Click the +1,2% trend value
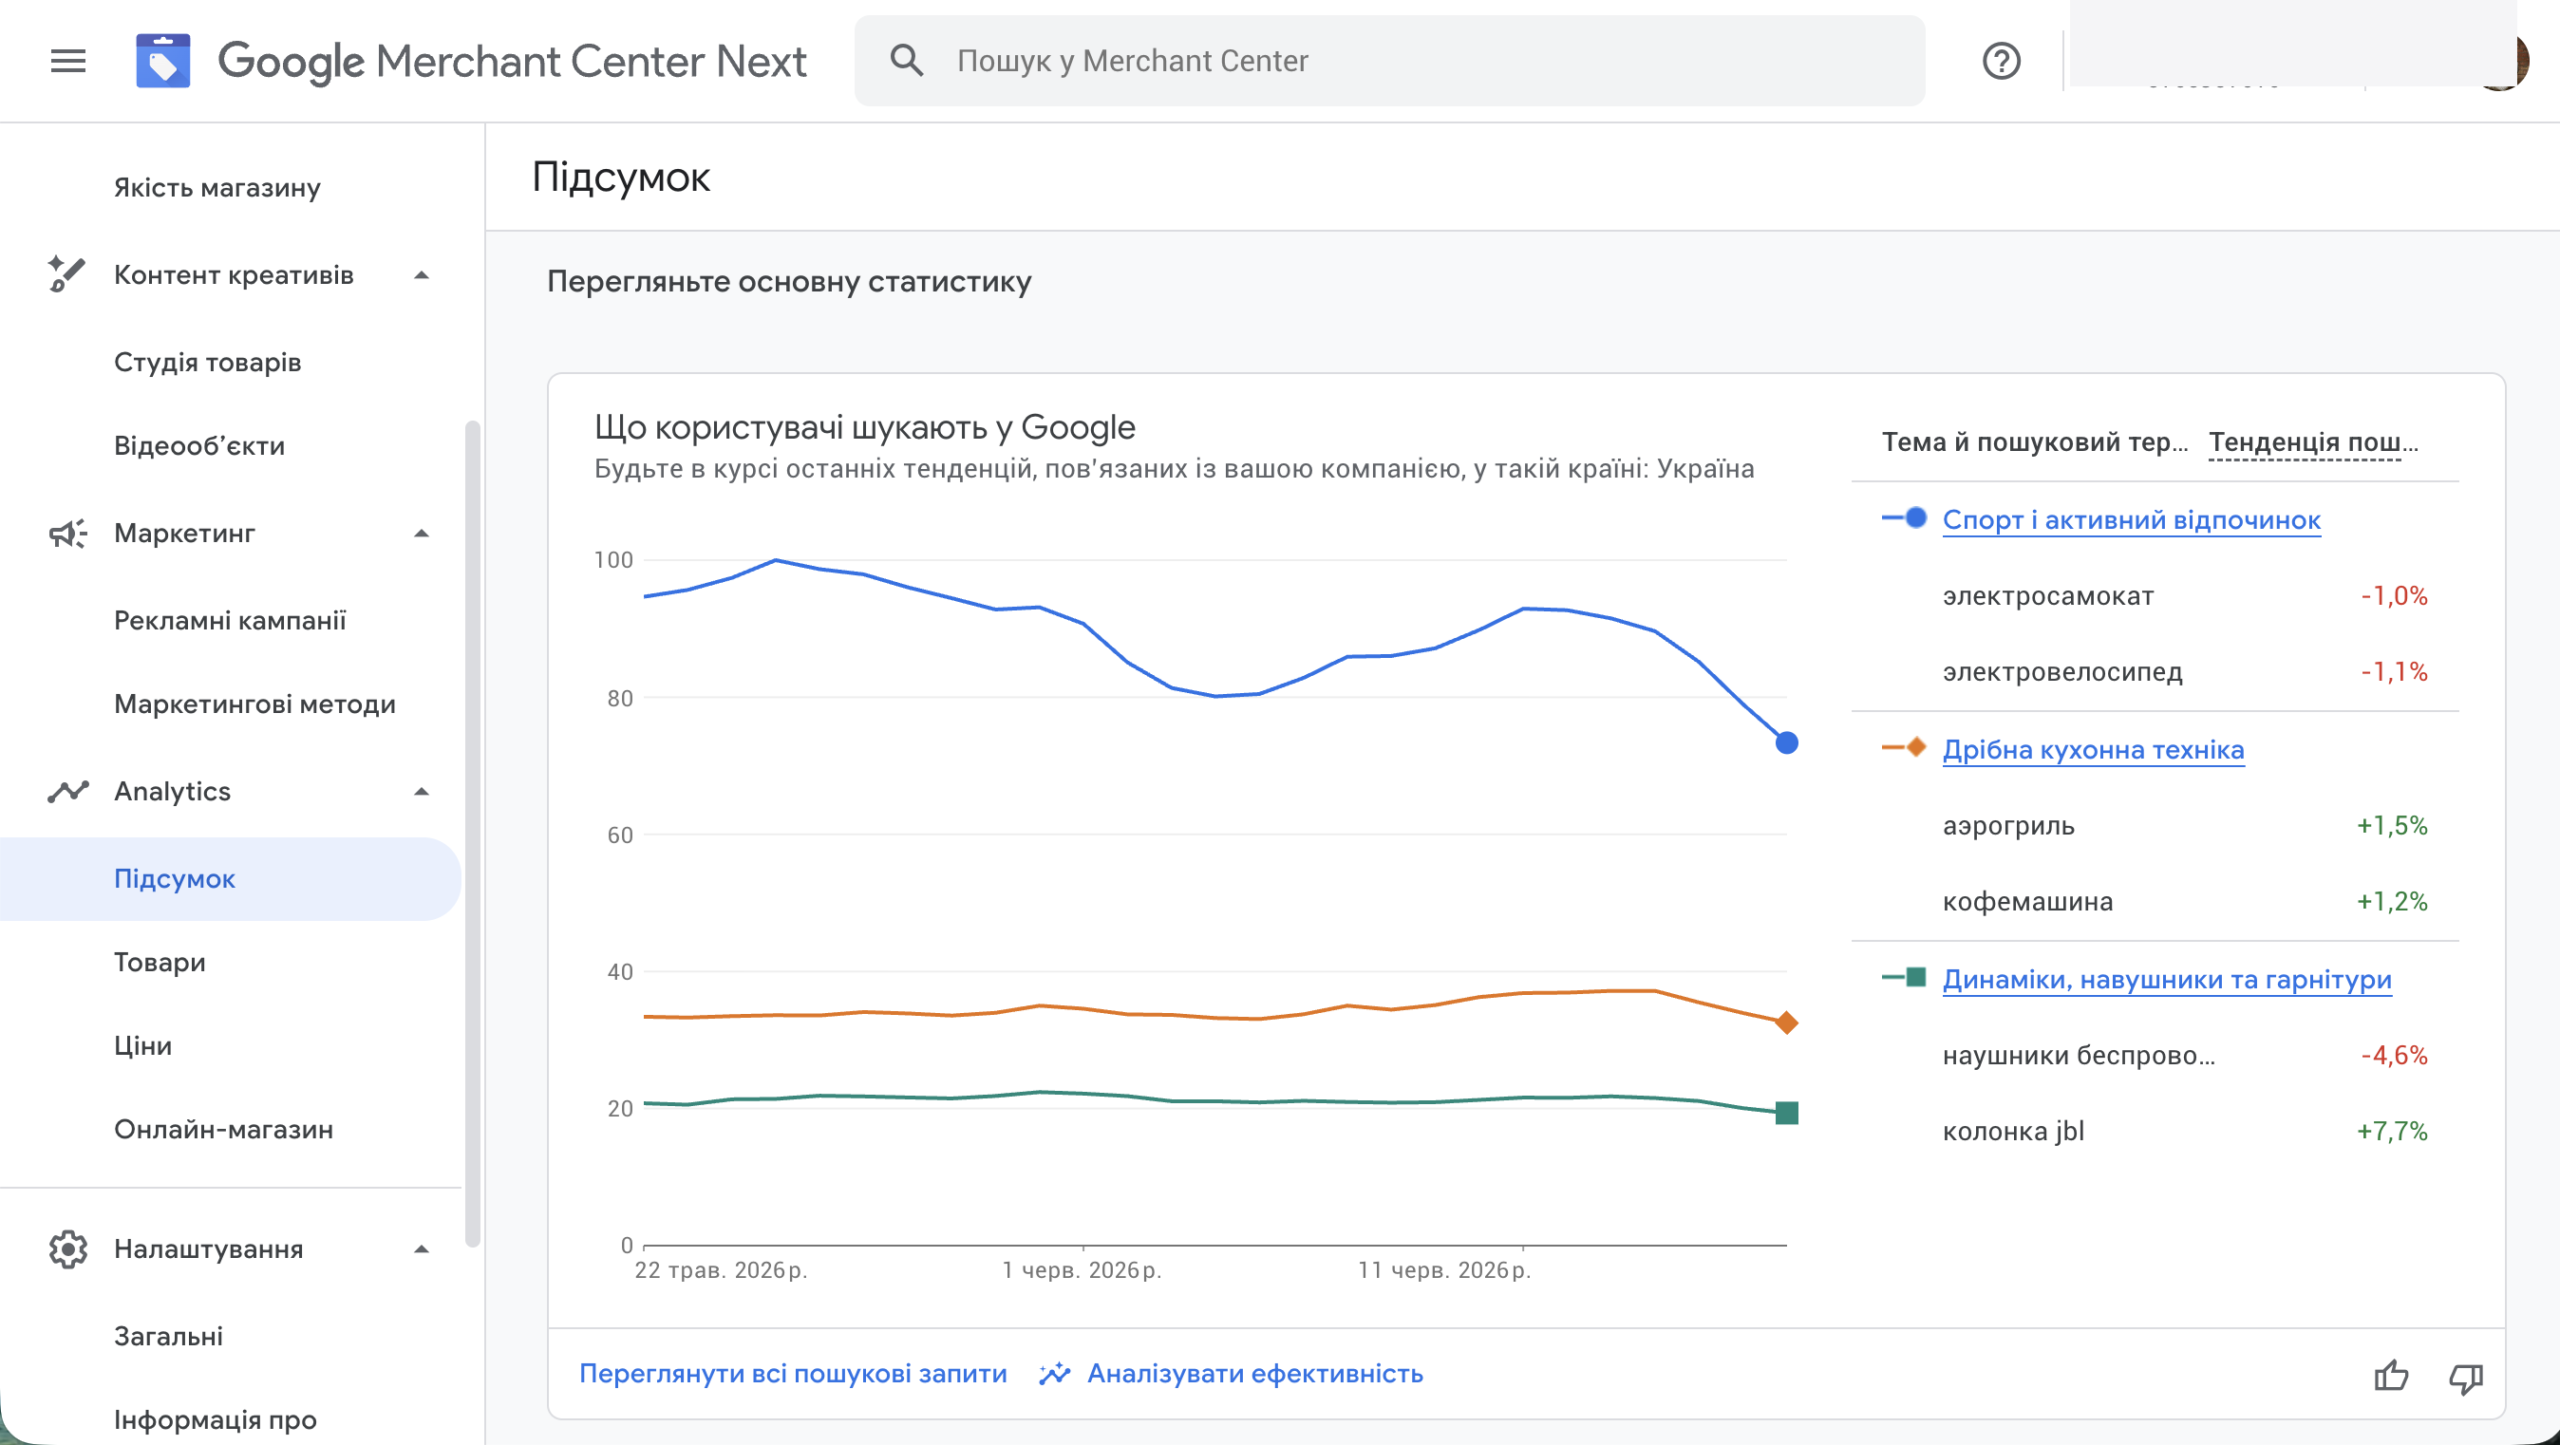Screen dimensions: 2560x1445 (2391, 902)
